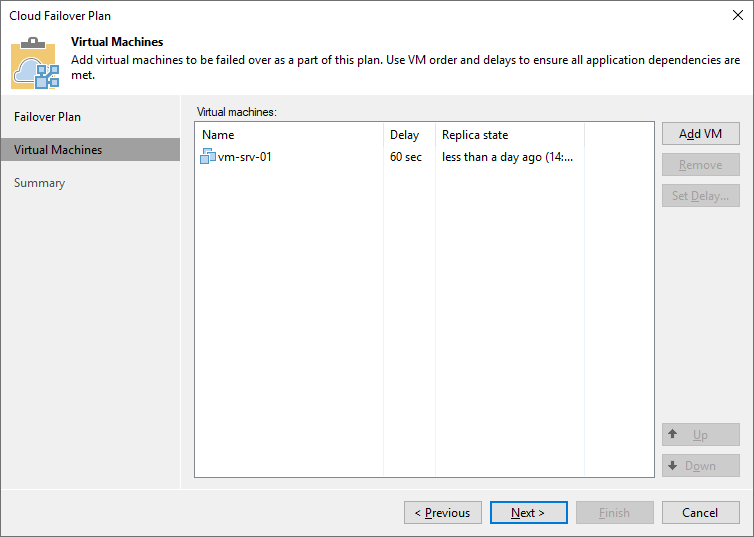Sort list by the Delay column header
The height and width of the screenshot is (537, 754).
click(405, 135)
